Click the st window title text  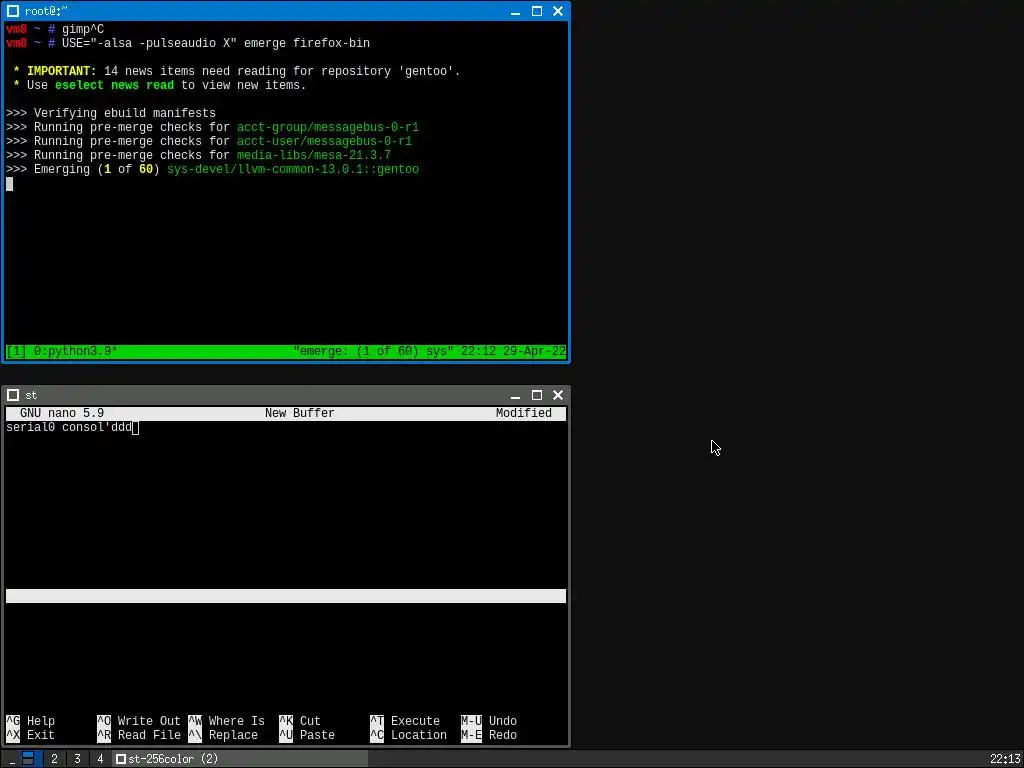tap(31, 395)
